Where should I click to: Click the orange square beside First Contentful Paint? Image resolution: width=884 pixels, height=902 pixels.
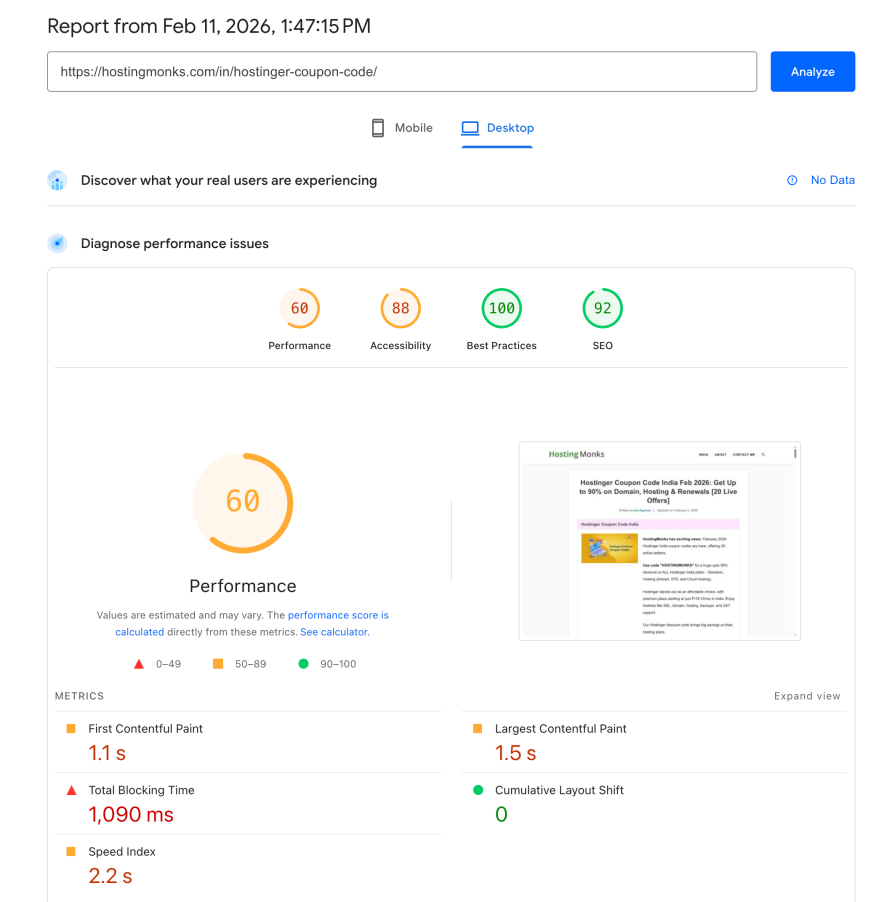click(x=73, y=729)
